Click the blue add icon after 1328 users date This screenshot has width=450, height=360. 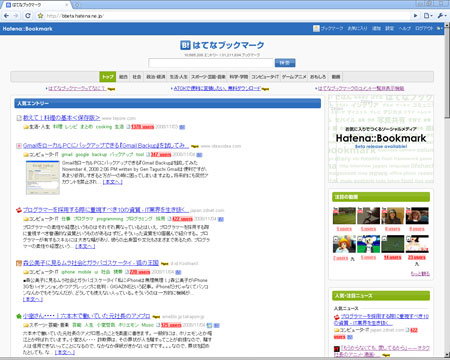tap(182, 127)
